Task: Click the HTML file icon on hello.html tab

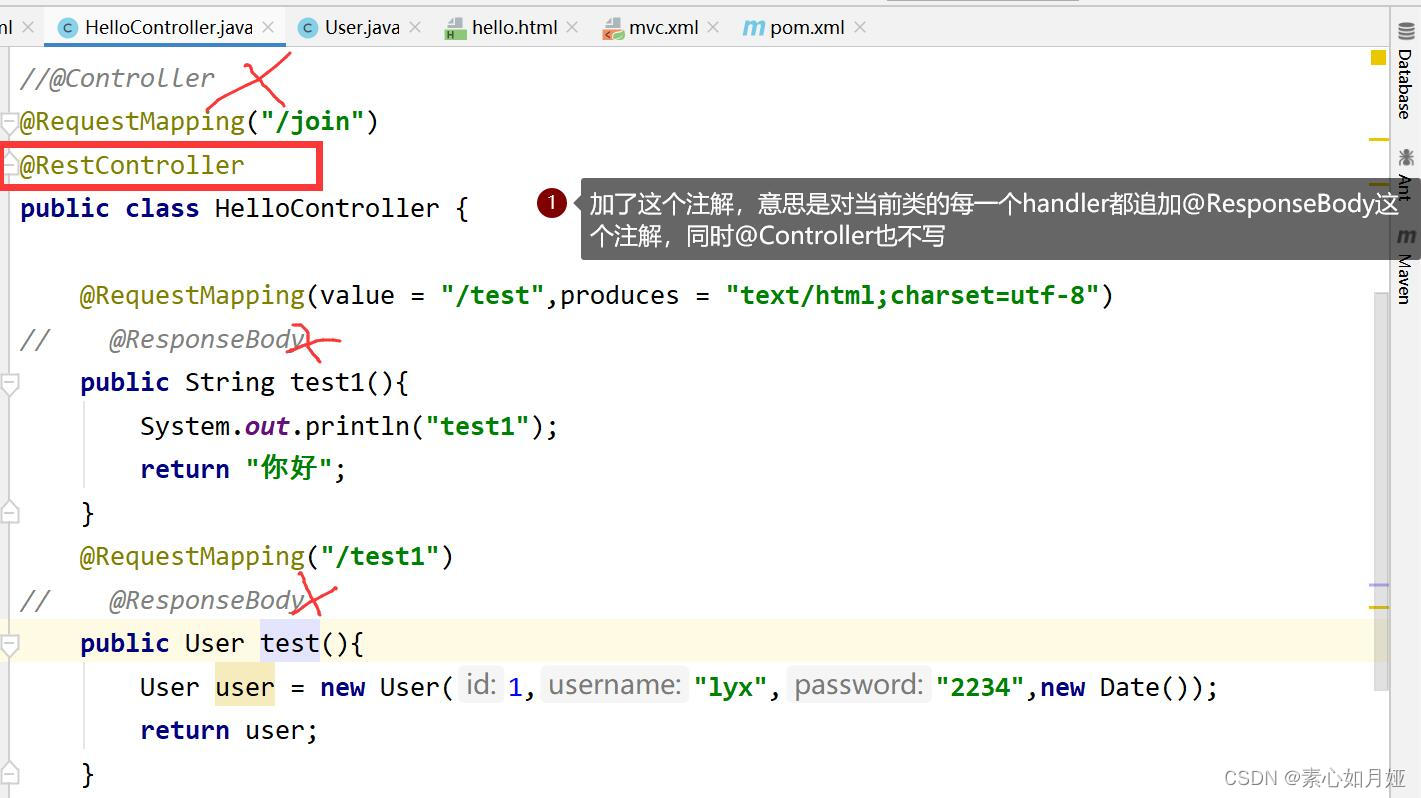Action: [455, 28]
